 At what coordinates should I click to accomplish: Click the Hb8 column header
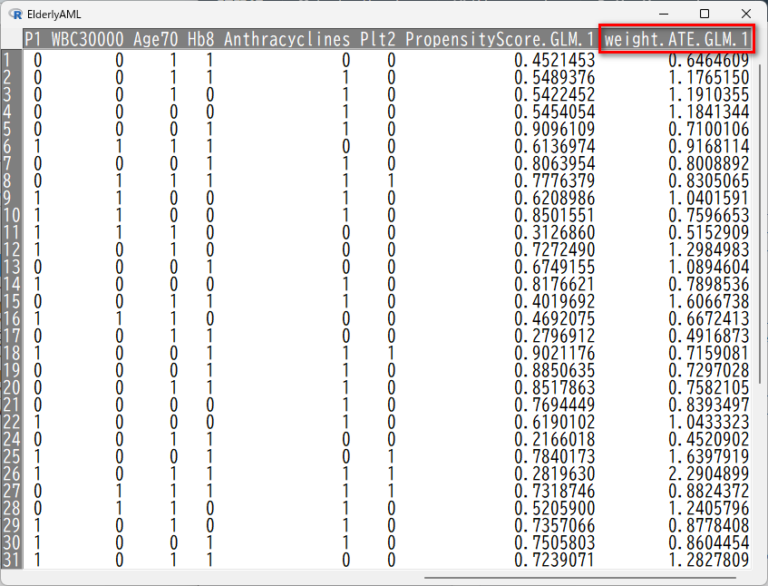pyautogui.click(x=201, y=40)
